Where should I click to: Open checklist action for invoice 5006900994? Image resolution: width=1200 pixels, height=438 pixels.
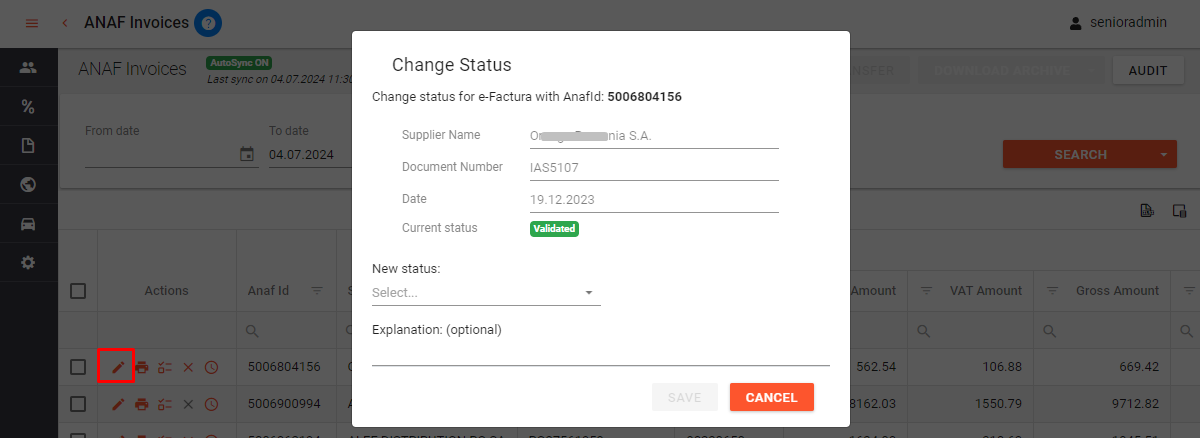[165, 404]
